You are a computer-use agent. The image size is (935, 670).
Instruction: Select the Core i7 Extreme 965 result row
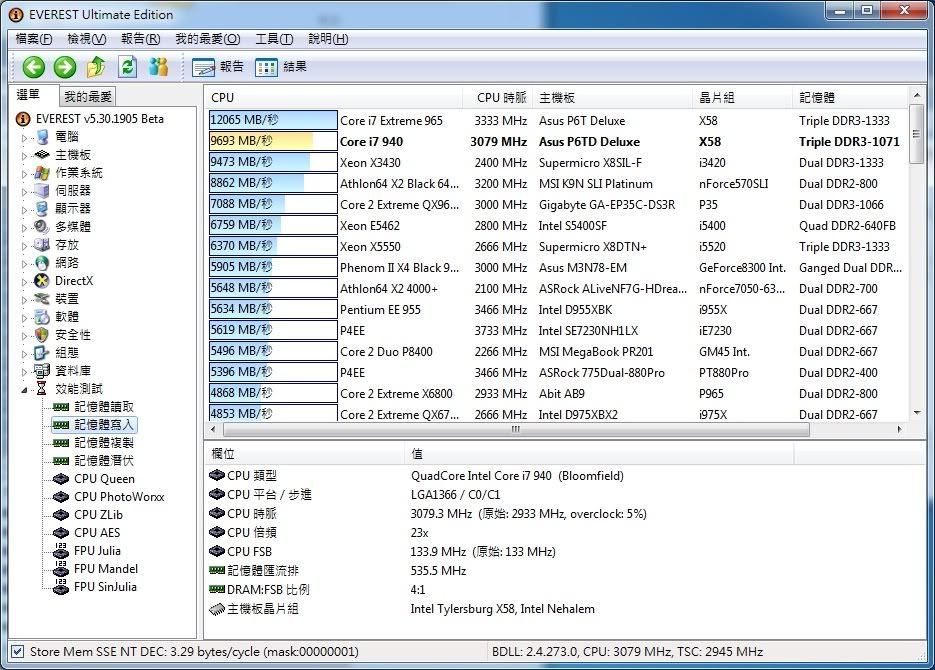(x=557, y=120)
